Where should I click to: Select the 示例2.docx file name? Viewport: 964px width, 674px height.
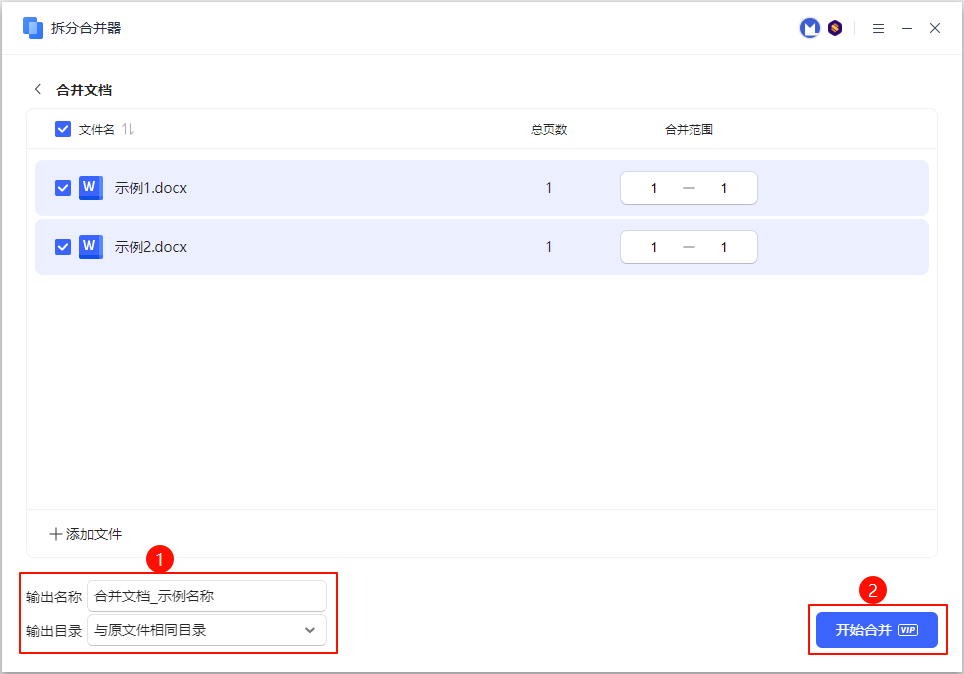point(151,247)
